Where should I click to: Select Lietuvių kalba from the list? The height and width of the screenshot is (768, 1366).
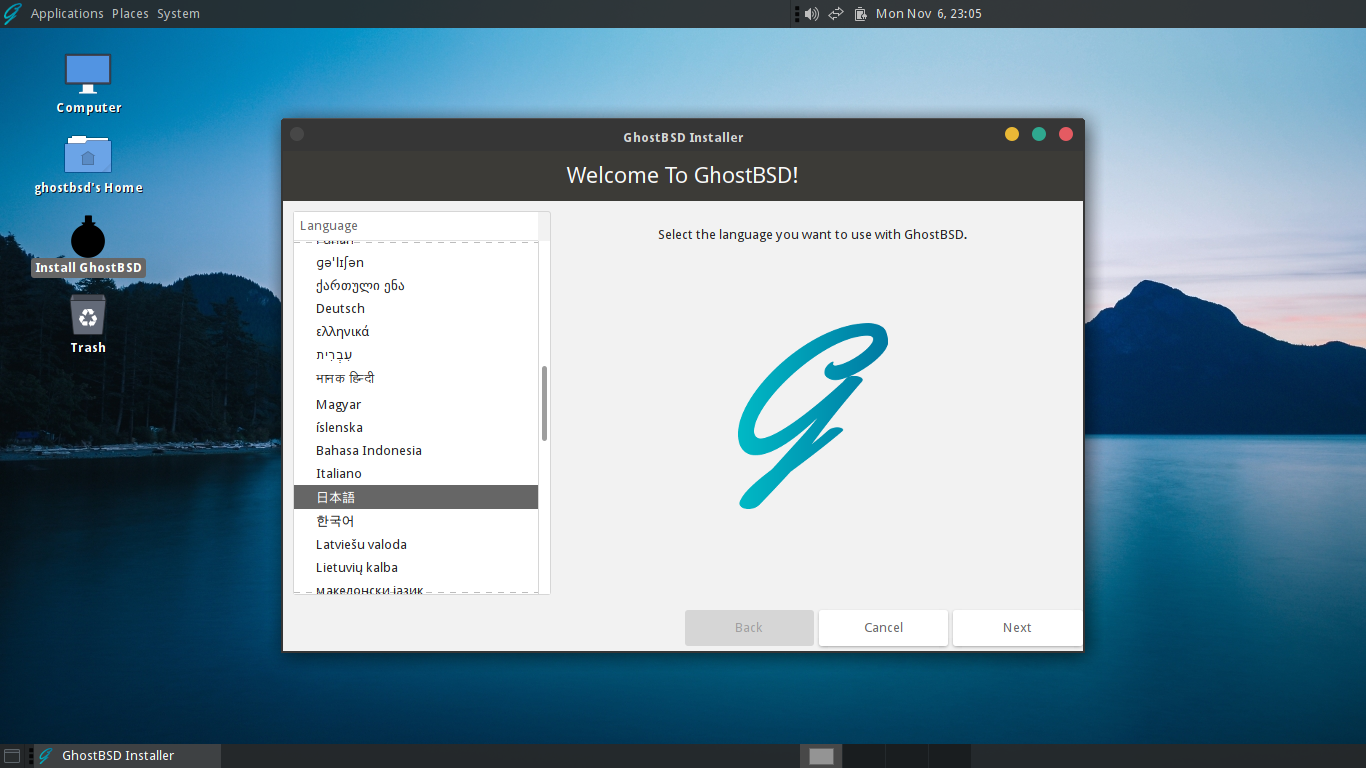416,568
